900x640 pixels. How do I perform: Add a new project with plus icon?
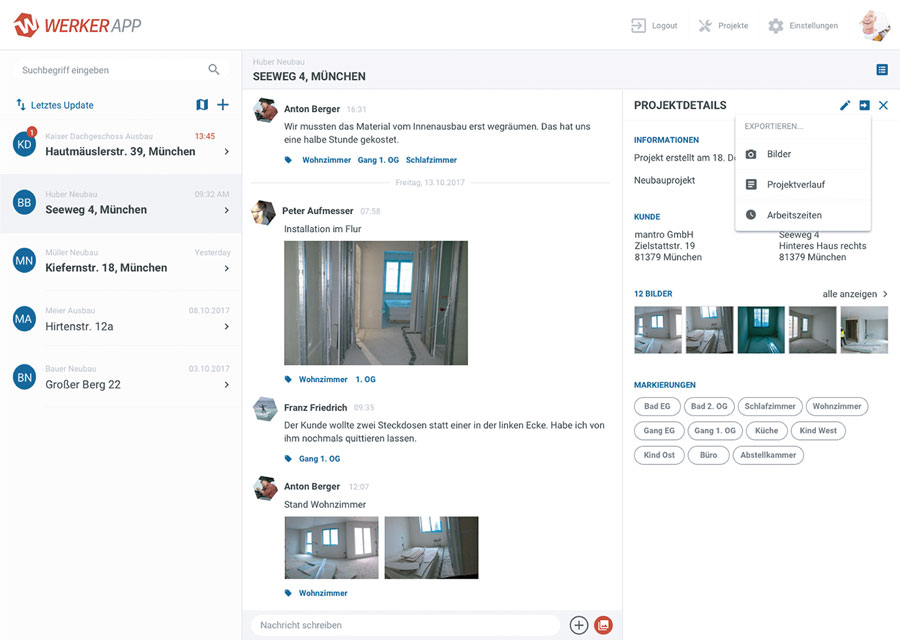(223, 104)
